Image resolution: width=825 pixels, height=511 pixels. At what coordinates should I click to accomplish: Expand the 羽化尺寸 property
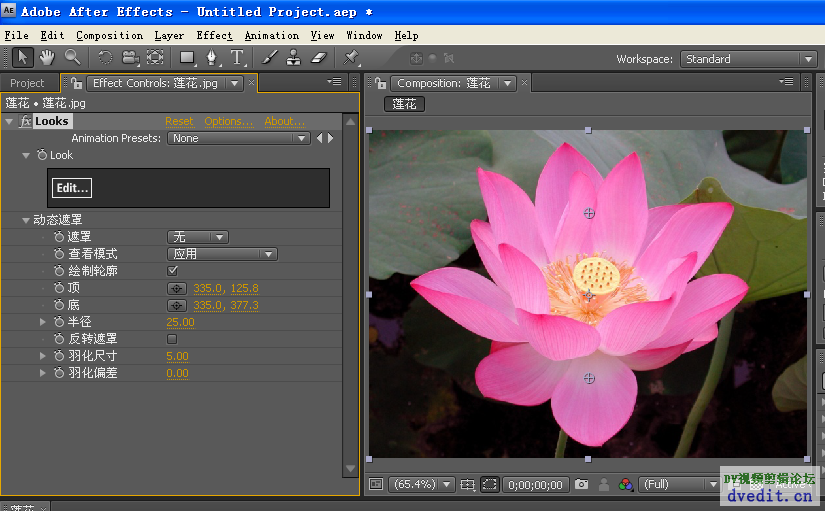point(43,356)
